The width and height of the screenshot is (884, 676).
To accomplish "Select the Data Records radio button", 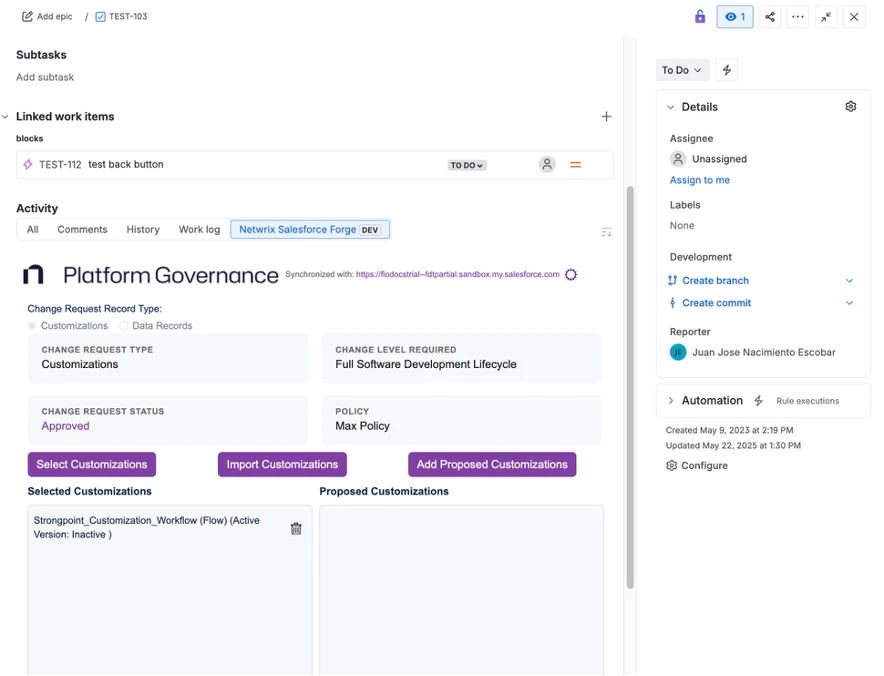I will 124,326.
